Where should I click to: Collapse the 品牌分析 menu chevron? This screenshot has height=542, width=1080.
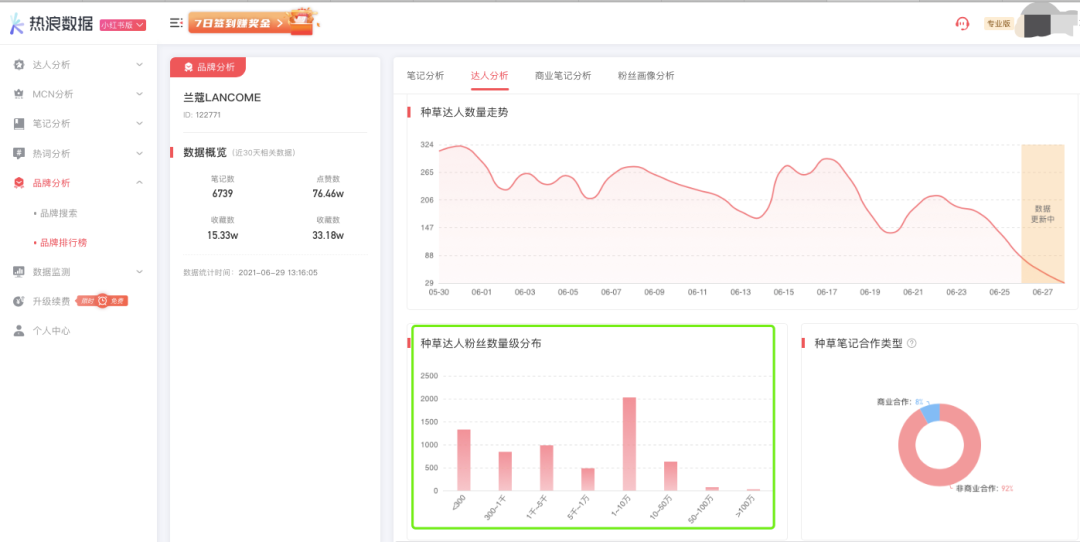[x=140, y=183]
